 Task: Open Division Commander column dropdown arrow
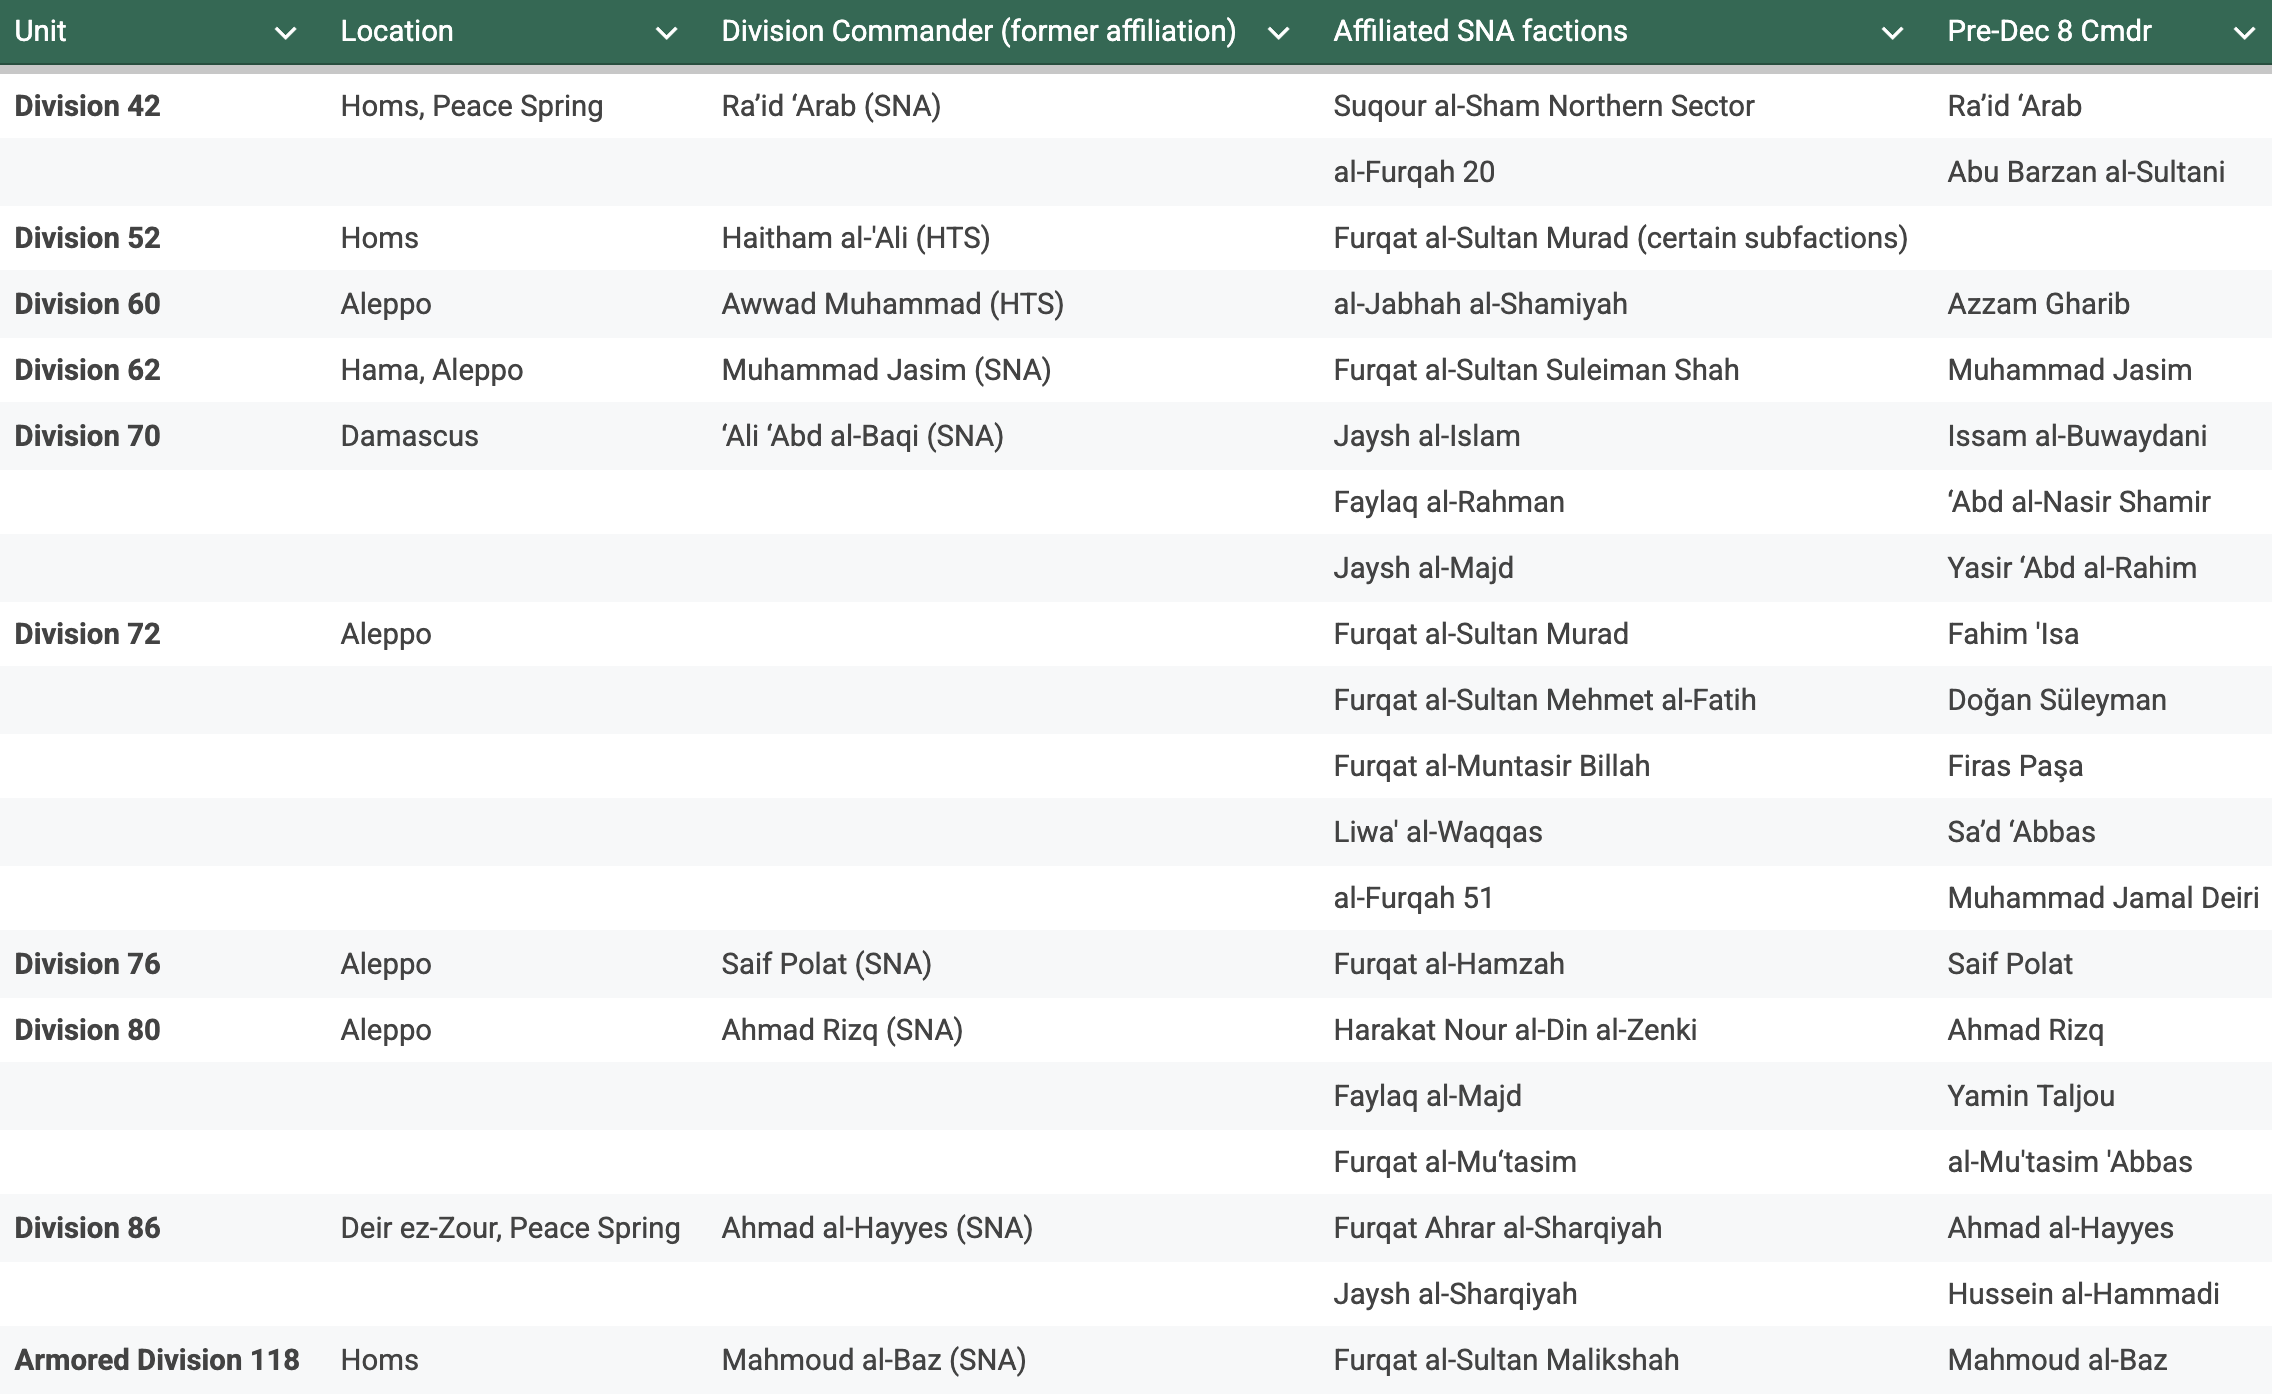coord(1277,33)
